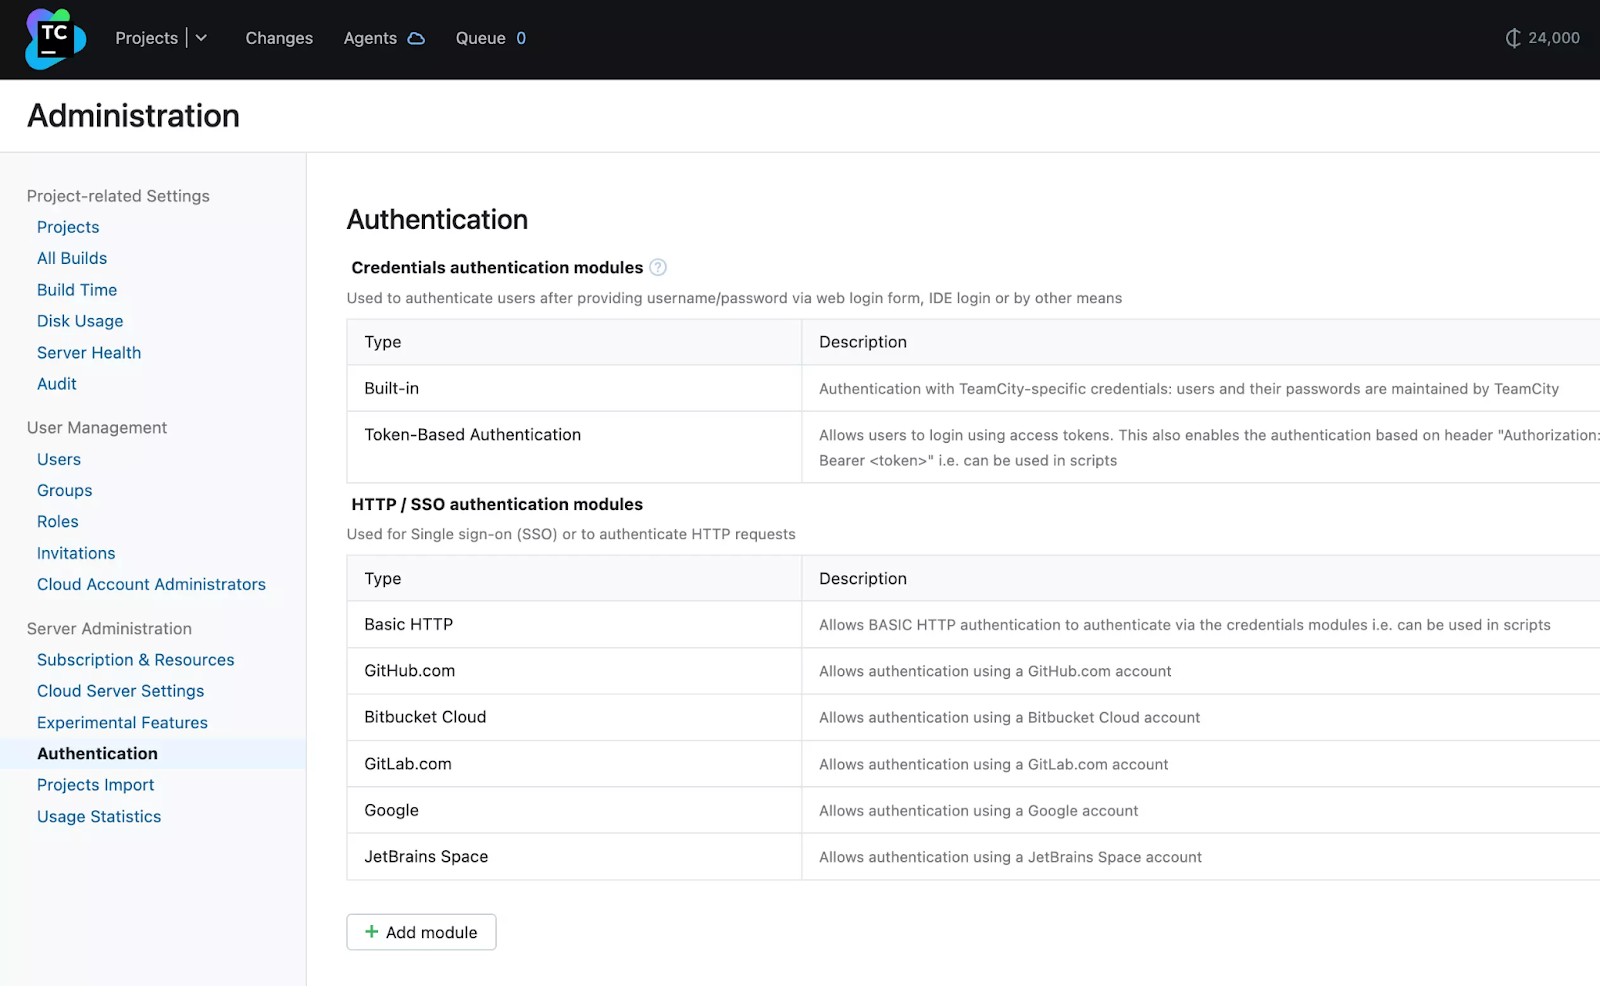
Task: Open Server Health page
Action: click(x=89, y=353)
